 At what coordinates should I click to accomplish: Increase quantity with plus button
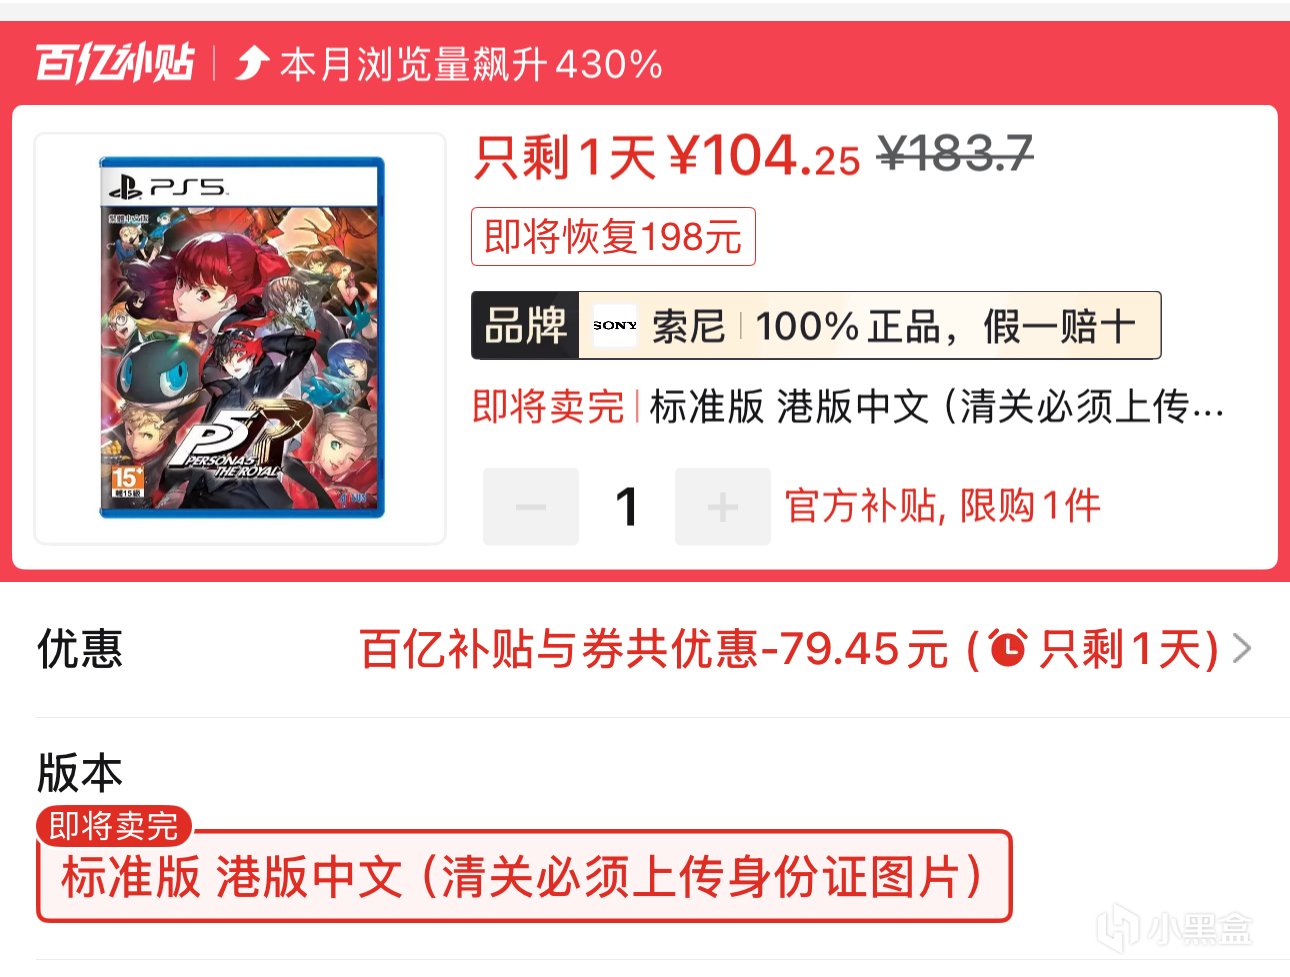click(723, 507)
